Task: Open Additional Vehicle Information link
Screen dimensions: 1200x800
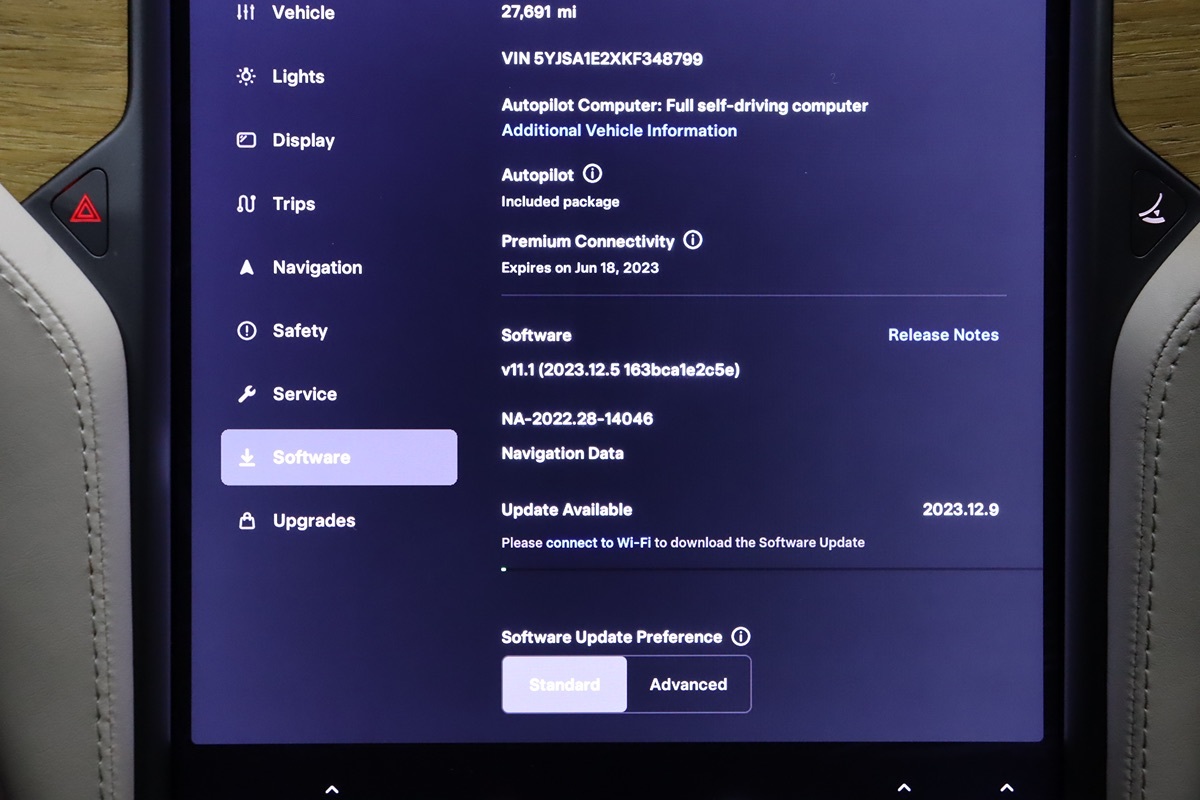Action: [619, 131]
